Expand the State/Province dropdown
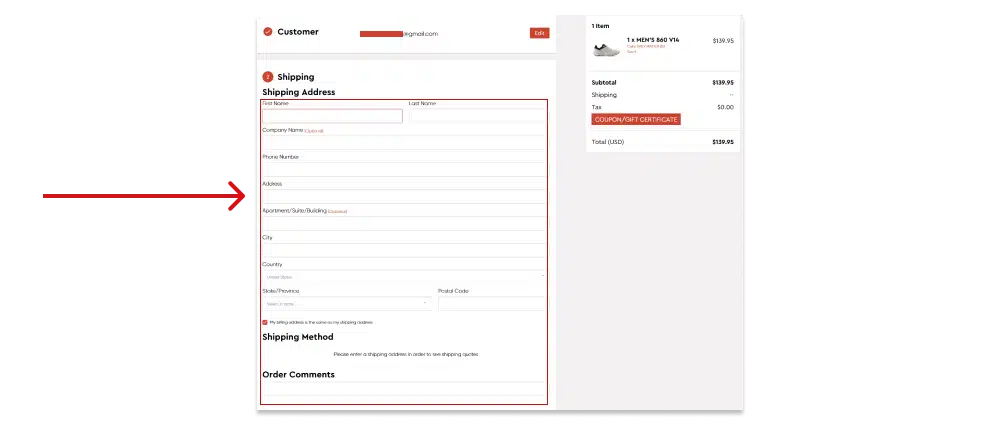The height and width of the screenshot is (425, 1000). [346, 303]
